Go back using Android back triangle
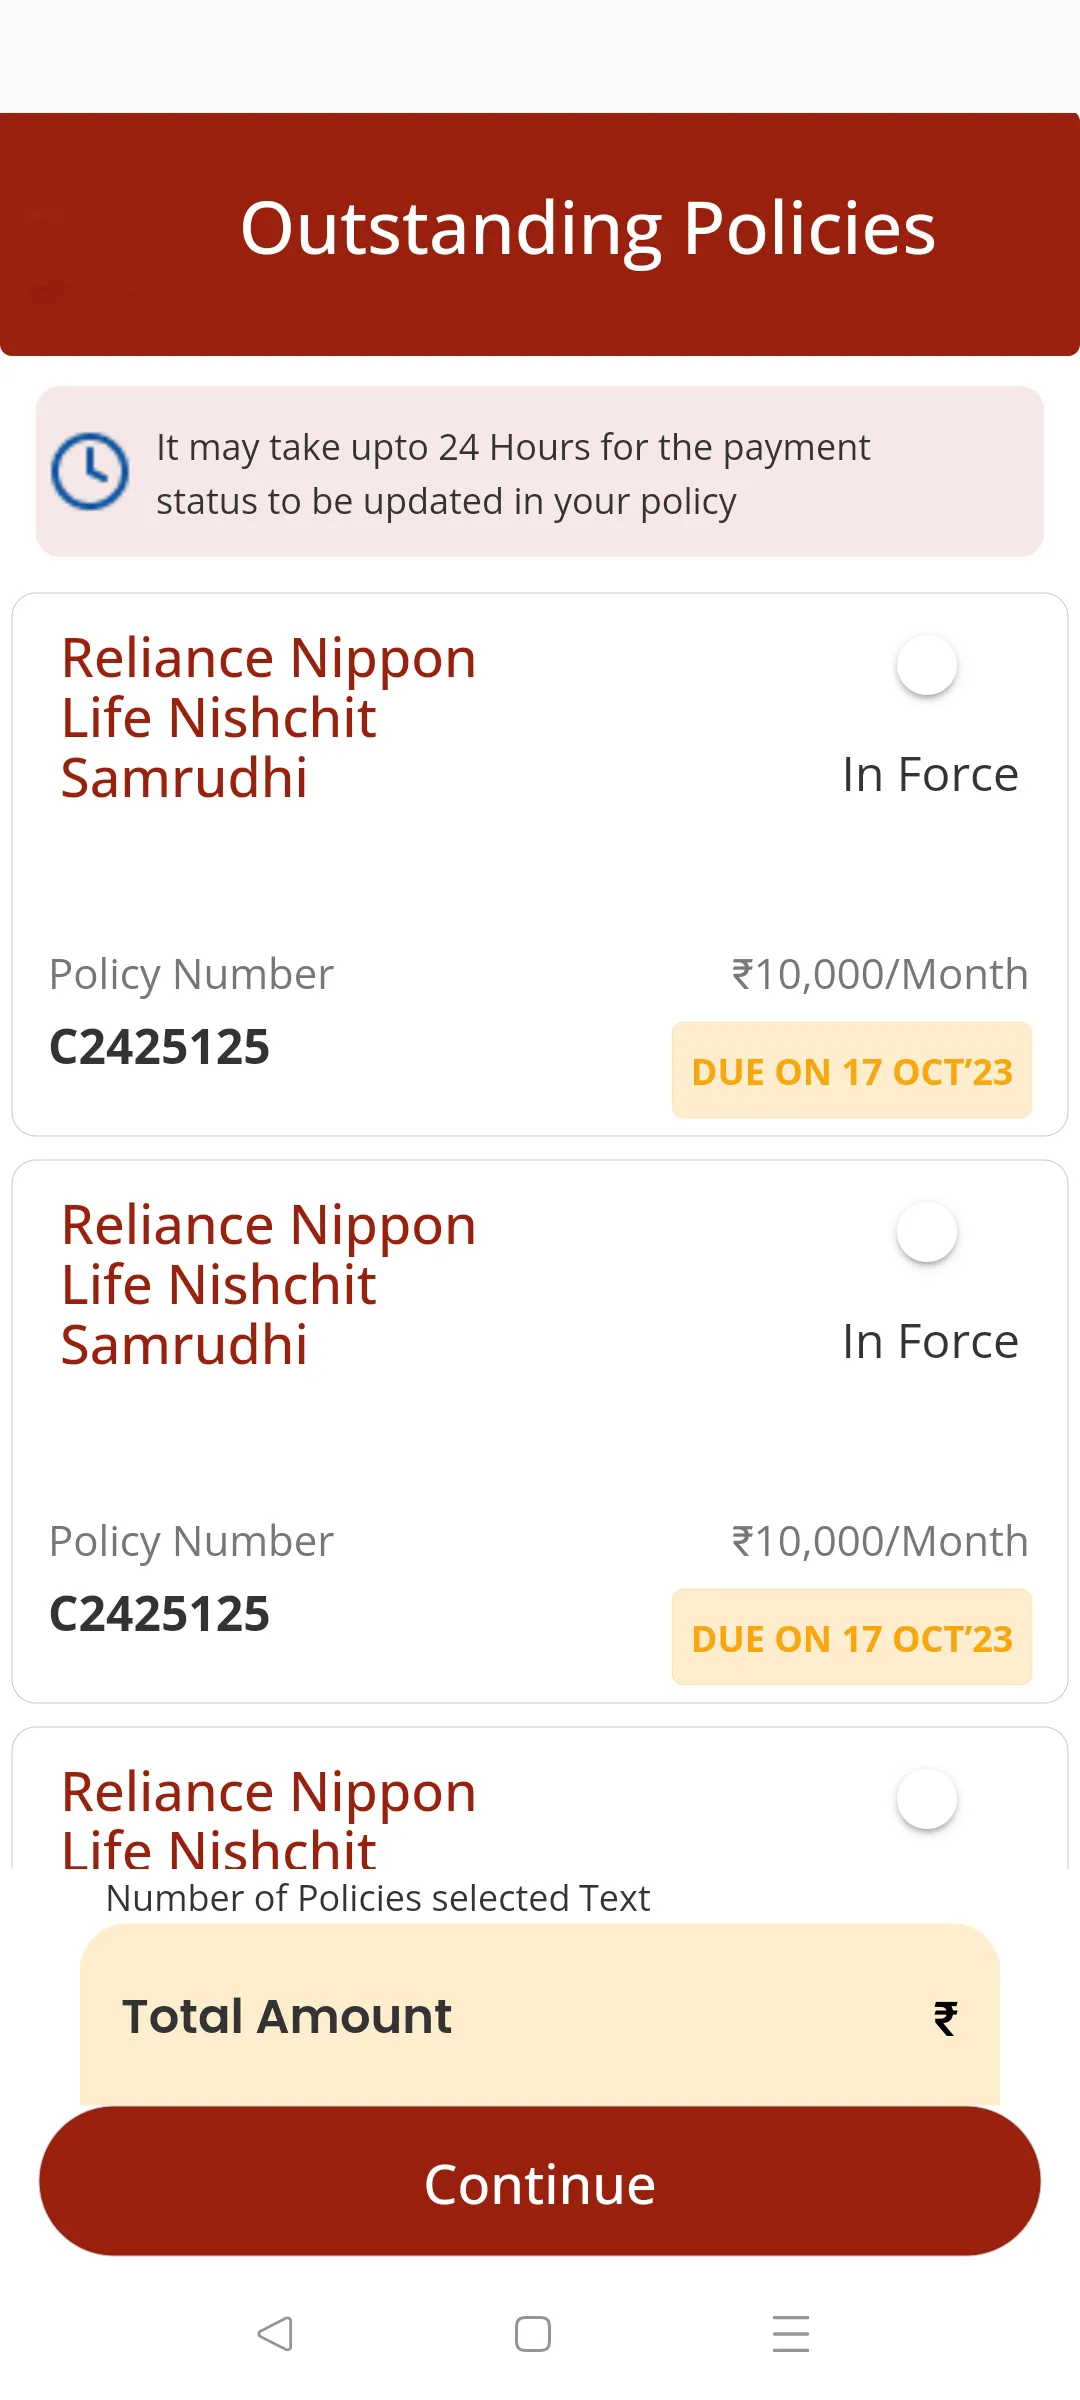Viewport: 1080px width, 2400px height. [275, 2334]
